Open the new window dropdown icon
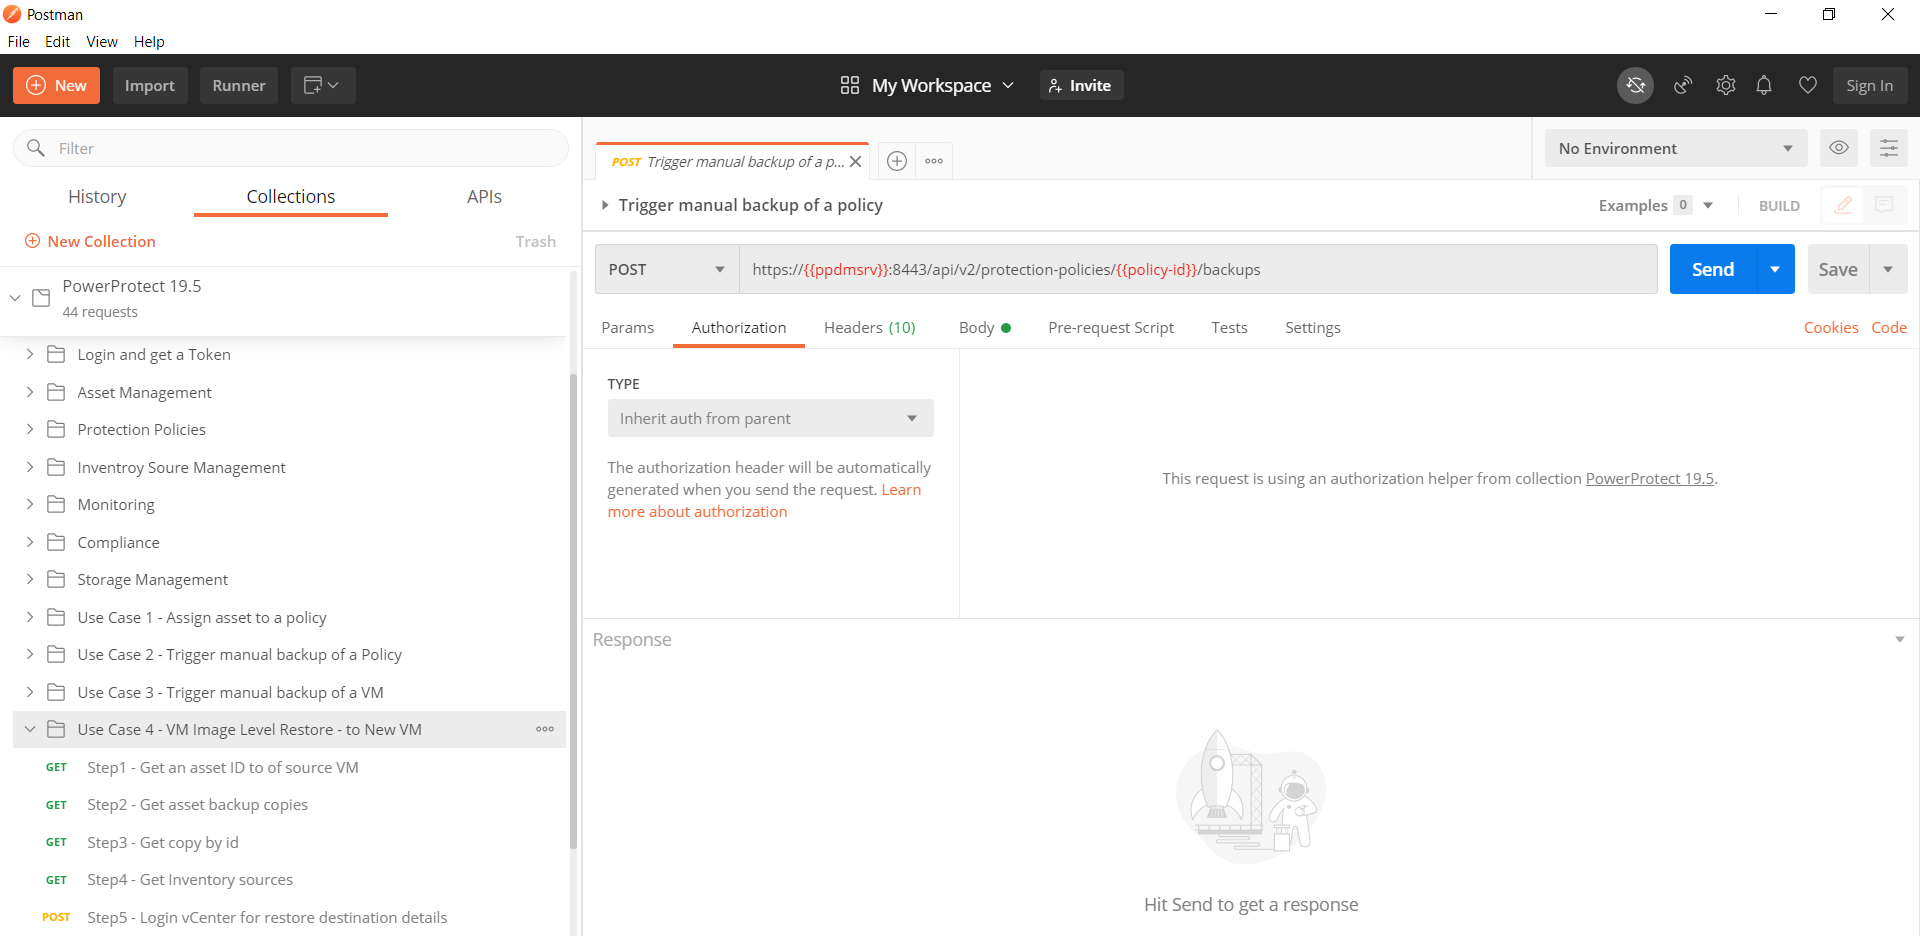The width and height of the screenshot is (1920, 936). point(322,86)
